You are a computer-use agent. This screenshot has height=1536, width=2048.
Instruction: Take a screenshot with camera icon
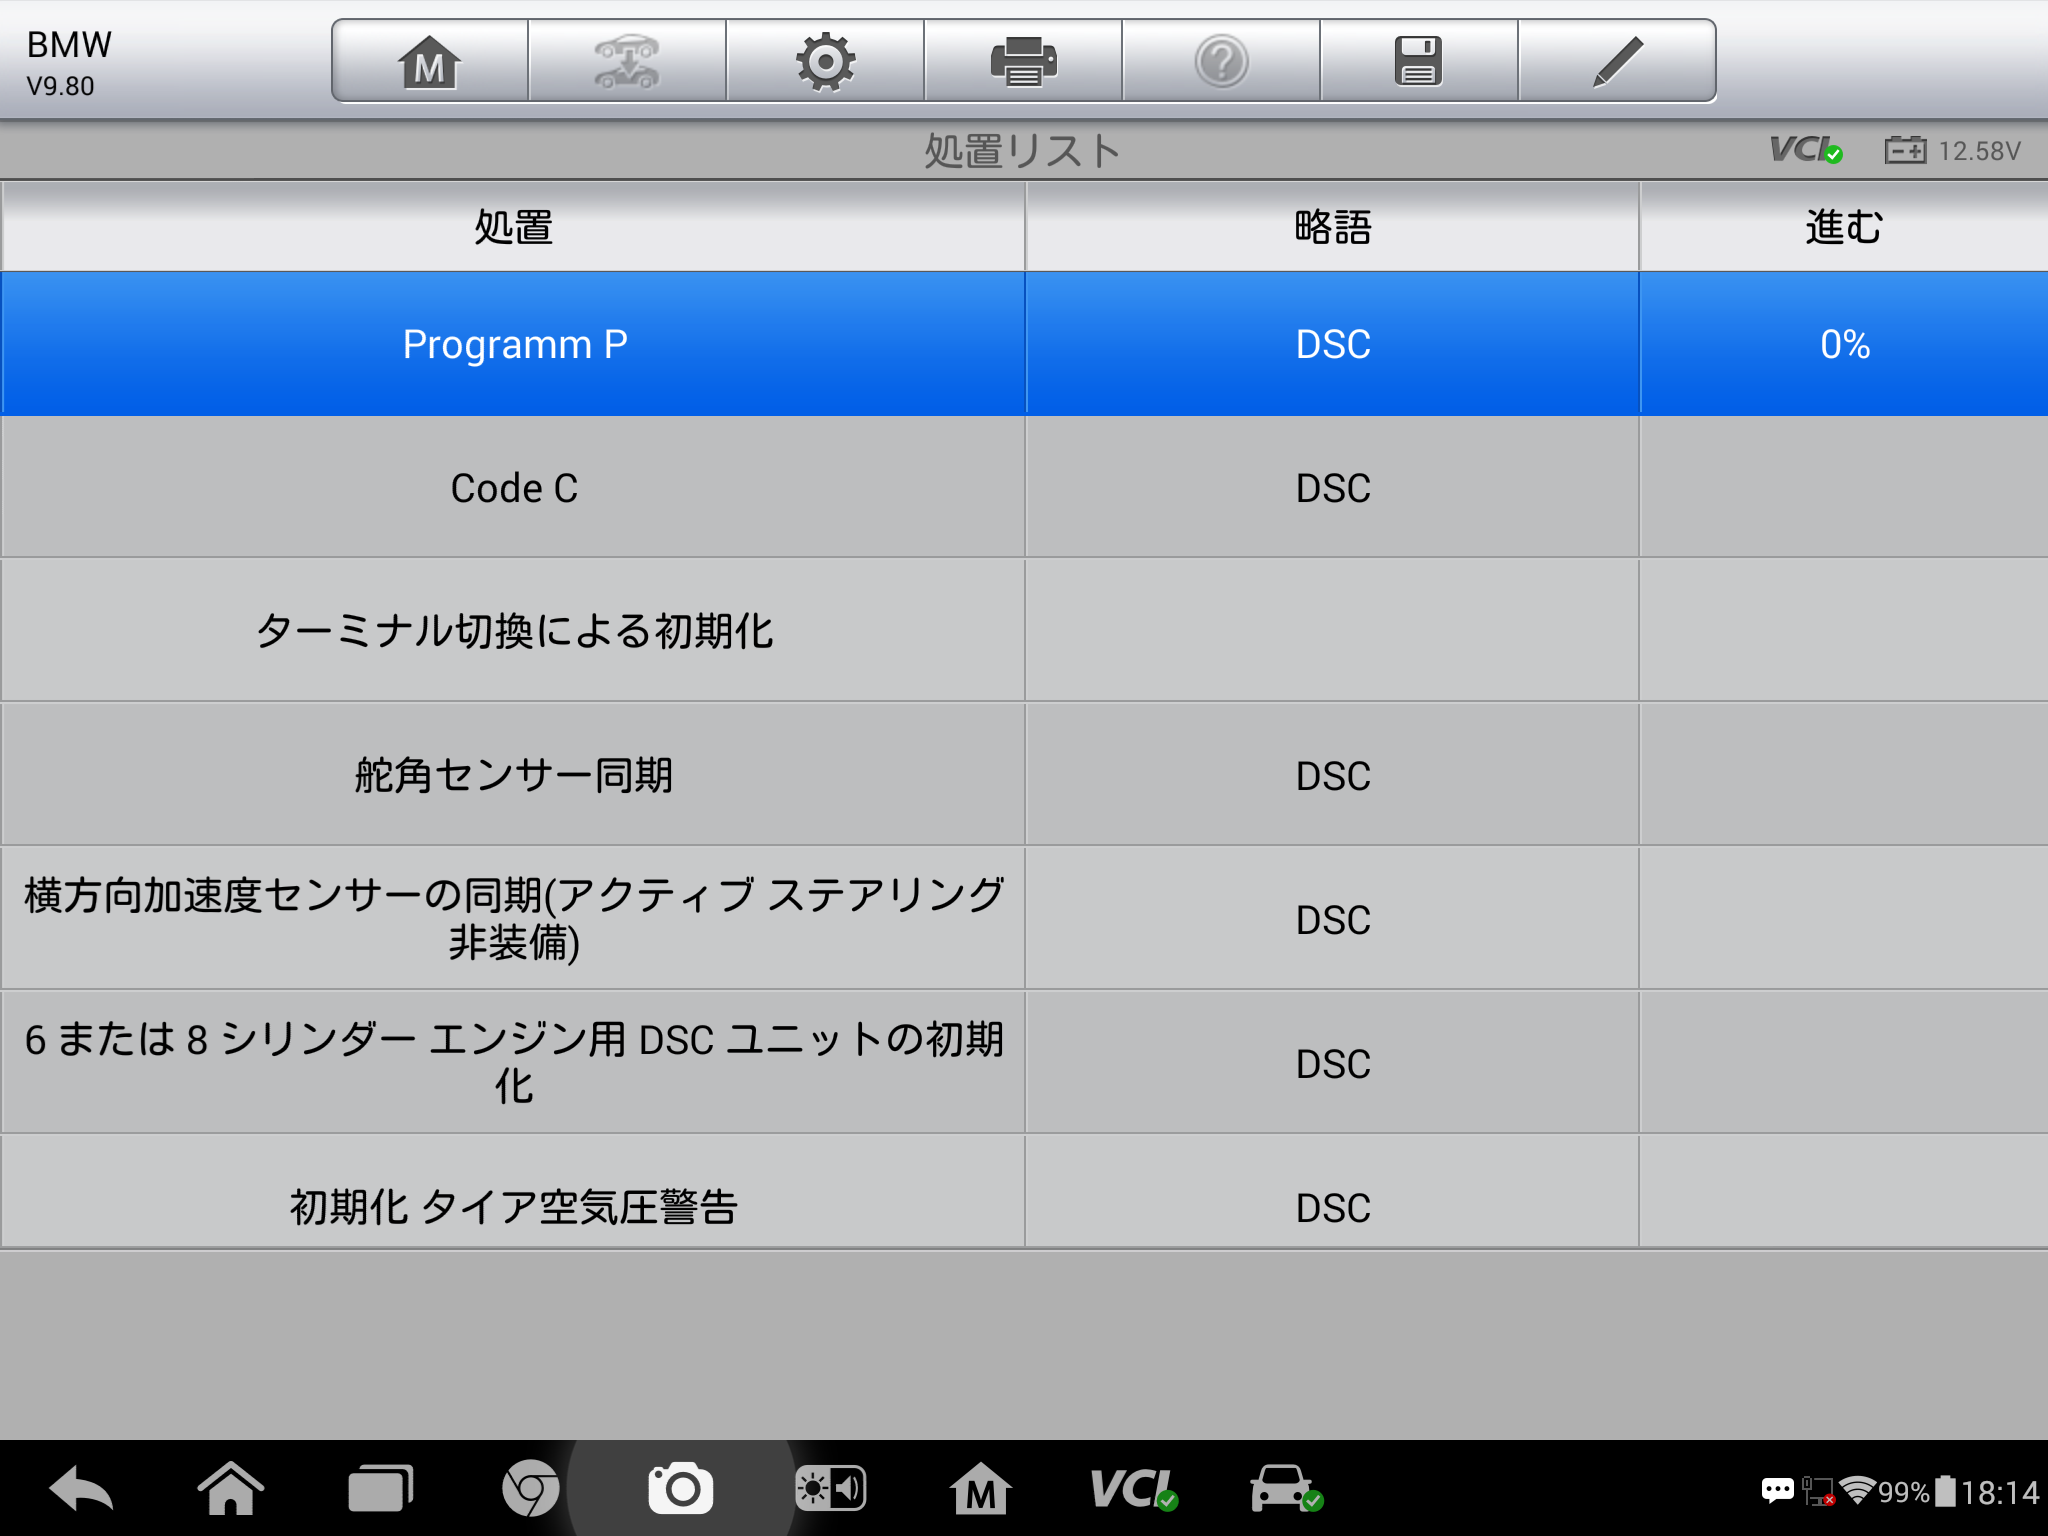[680, 1489]
